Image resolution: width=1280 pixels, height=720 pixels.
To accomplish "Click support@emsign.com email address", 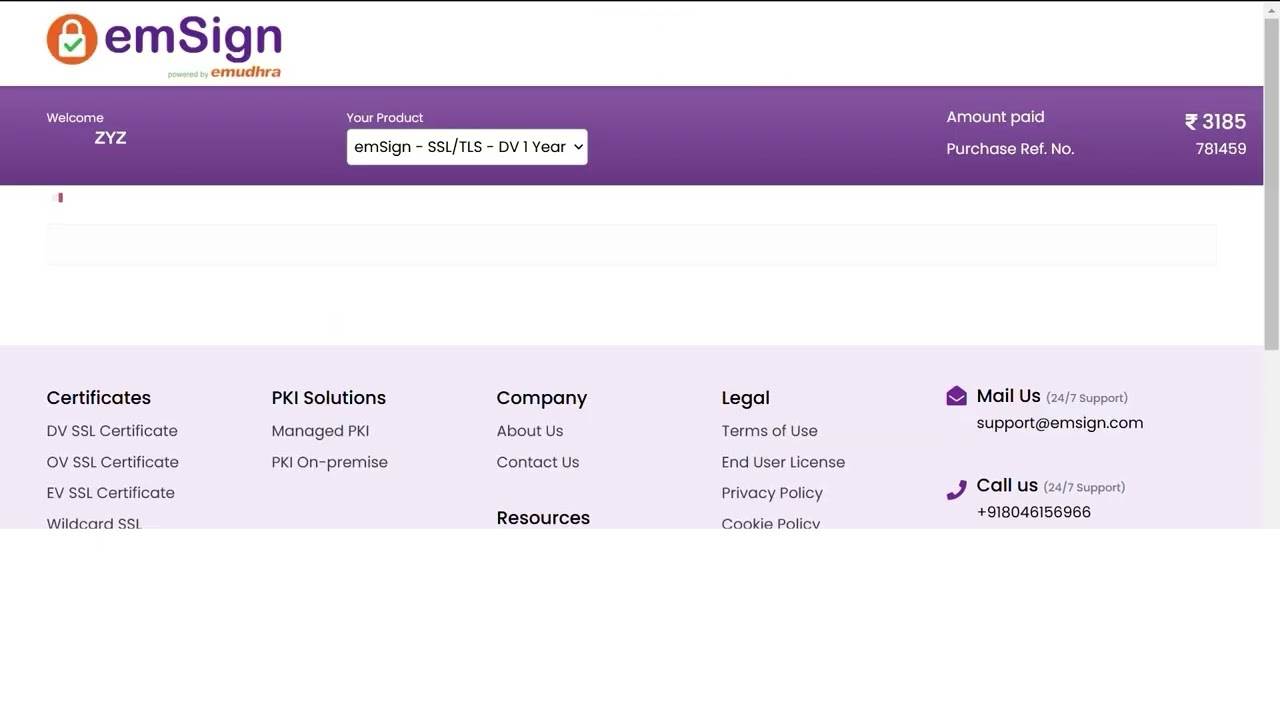I will [1060, 423].
